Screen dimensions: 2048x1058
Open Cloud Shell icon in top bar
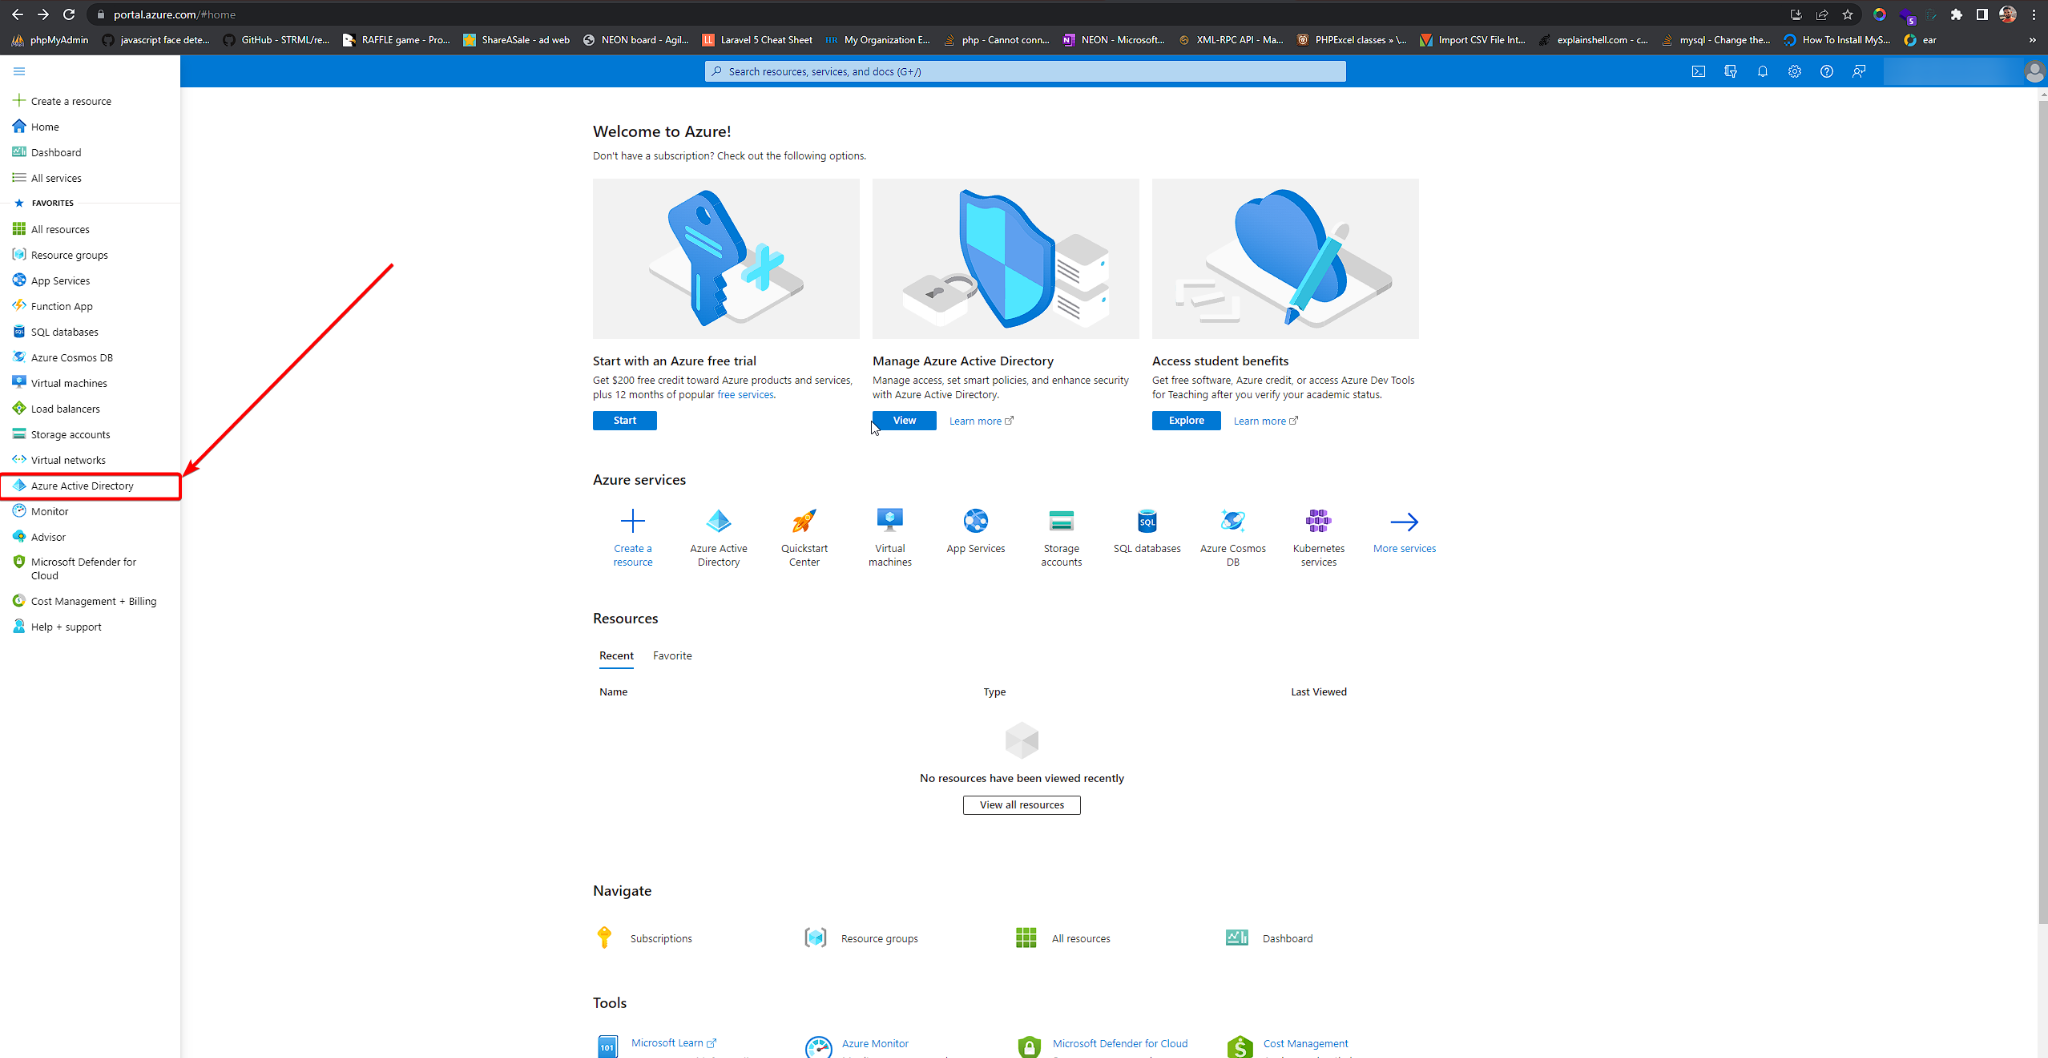(x=1698, y=71)
